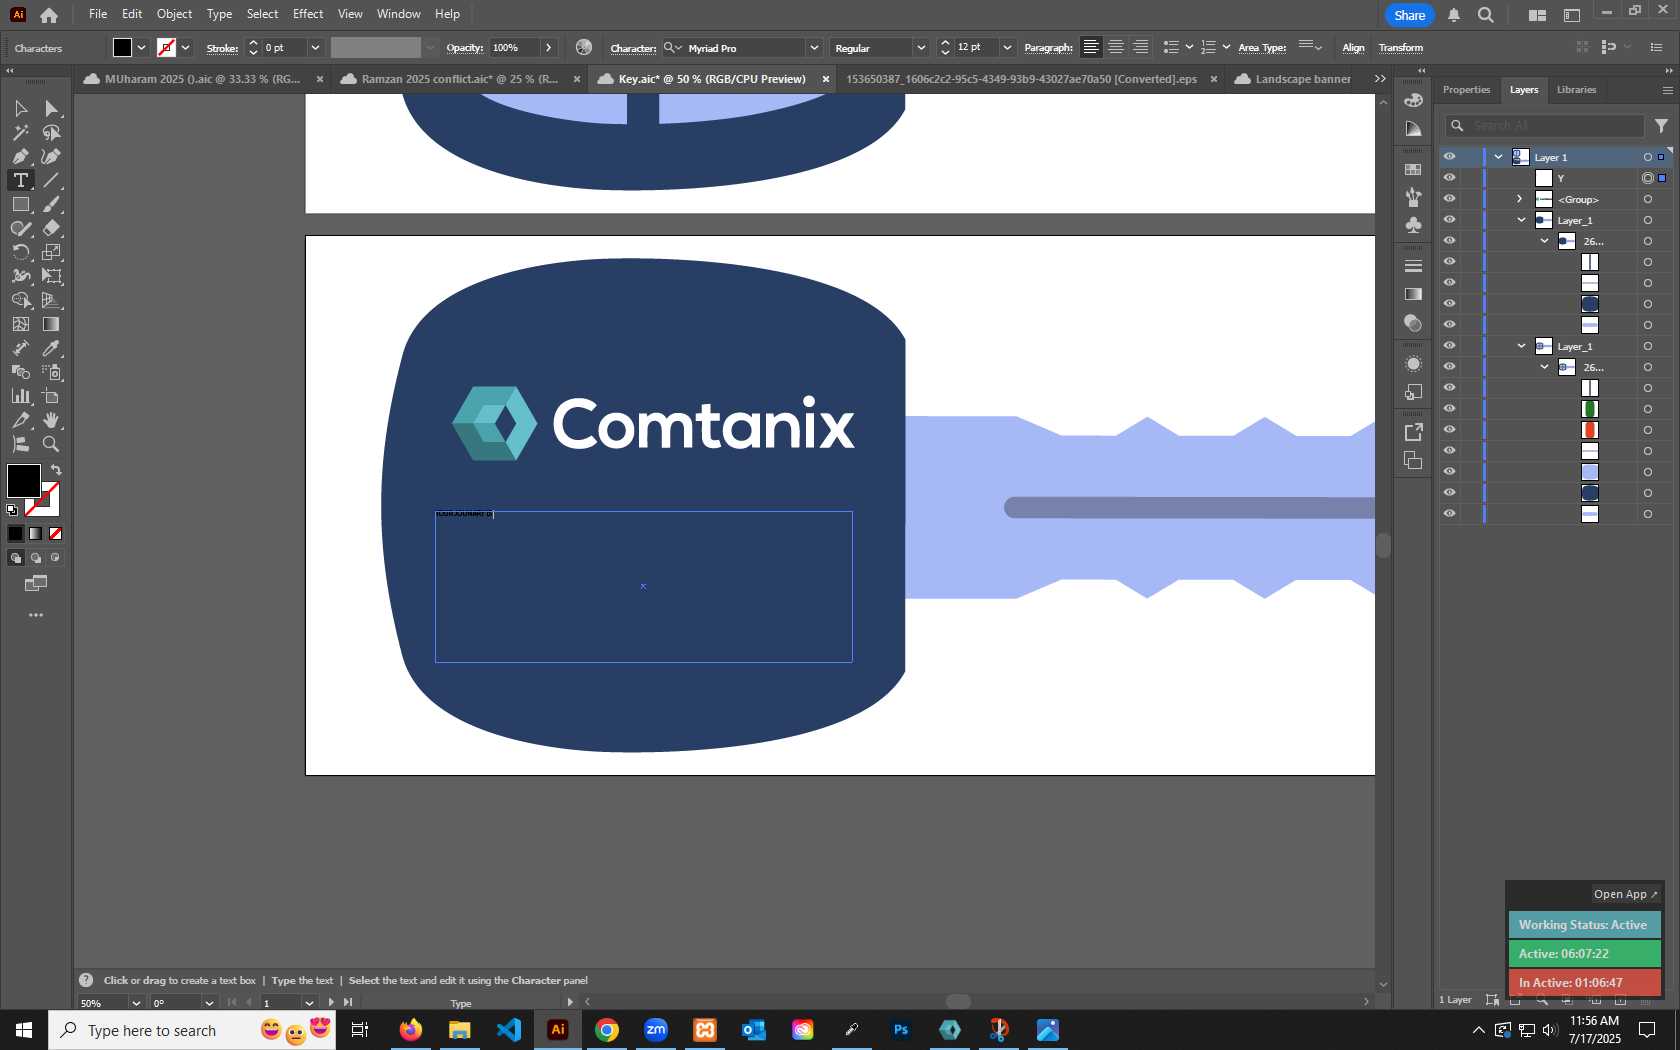Align paragraph text left
The image size is (1680, 1050).
1091,47
